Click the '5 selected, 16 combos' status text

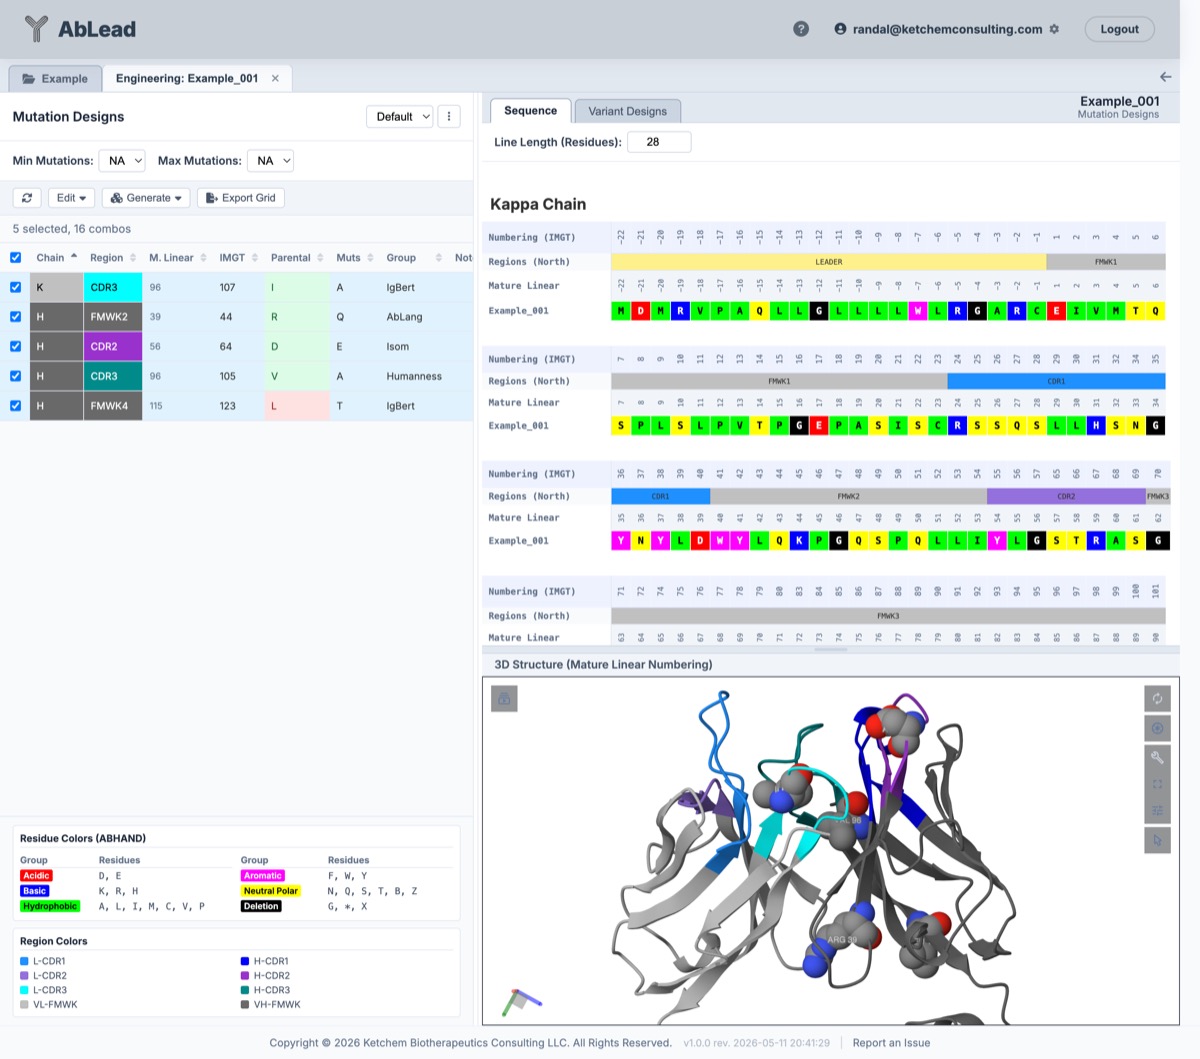[72, 229]
